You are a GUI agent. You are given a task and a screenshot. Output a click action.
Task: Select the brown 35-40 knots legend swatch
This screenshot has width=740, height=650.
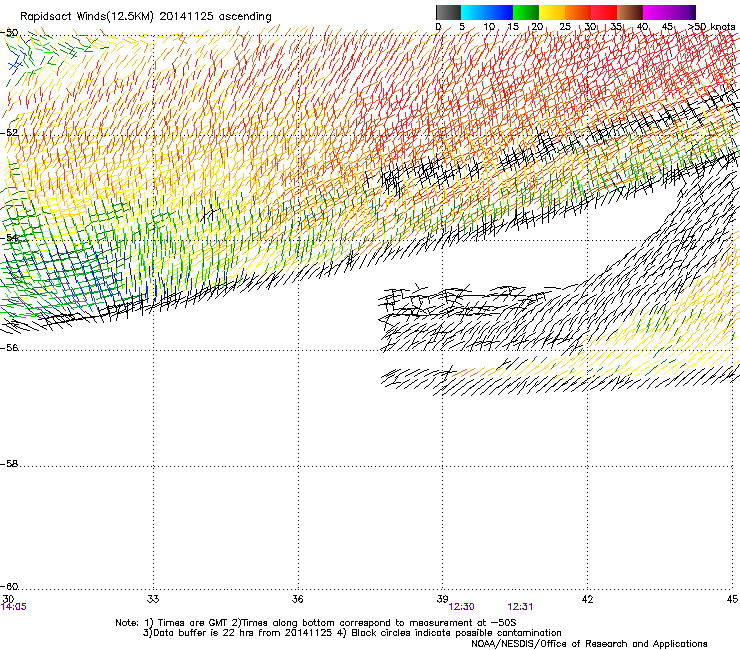630,12
